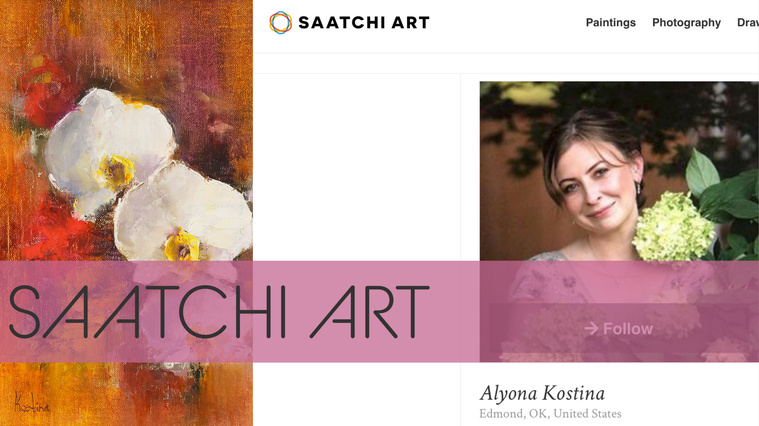
Task: Click the yellow center of upper orchid
Action: click(x=116, y=172)
